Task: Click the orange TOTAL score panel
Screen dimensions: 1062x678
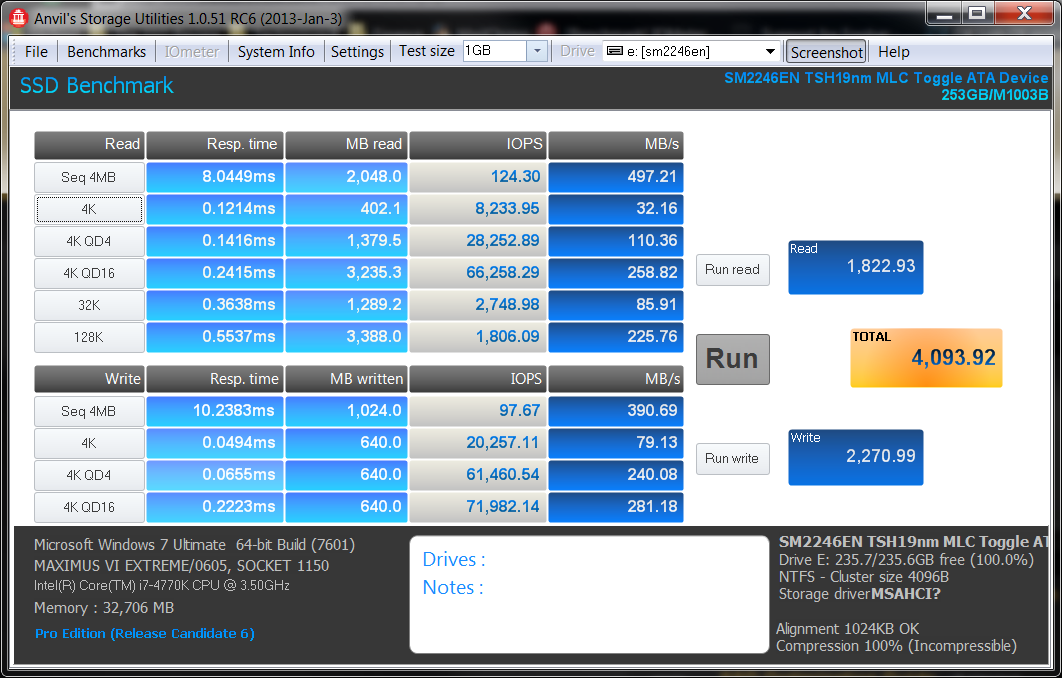Action: click(x=925, y=358)
